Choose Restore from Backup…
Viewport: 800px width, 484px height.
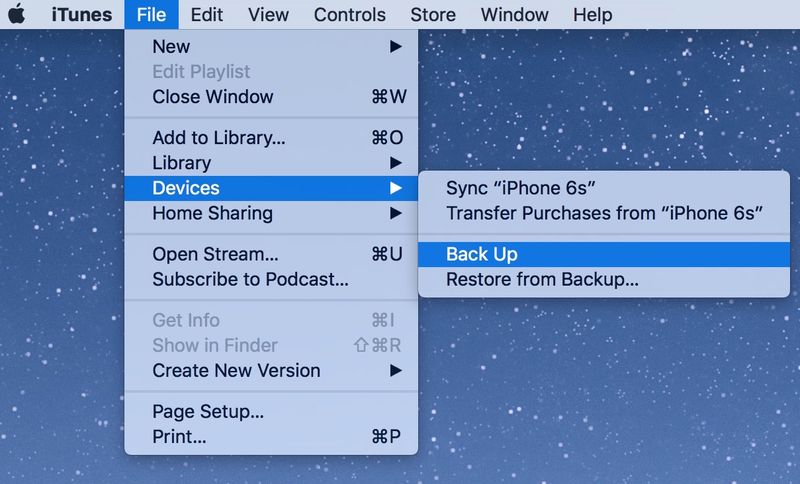coord(604,279)
